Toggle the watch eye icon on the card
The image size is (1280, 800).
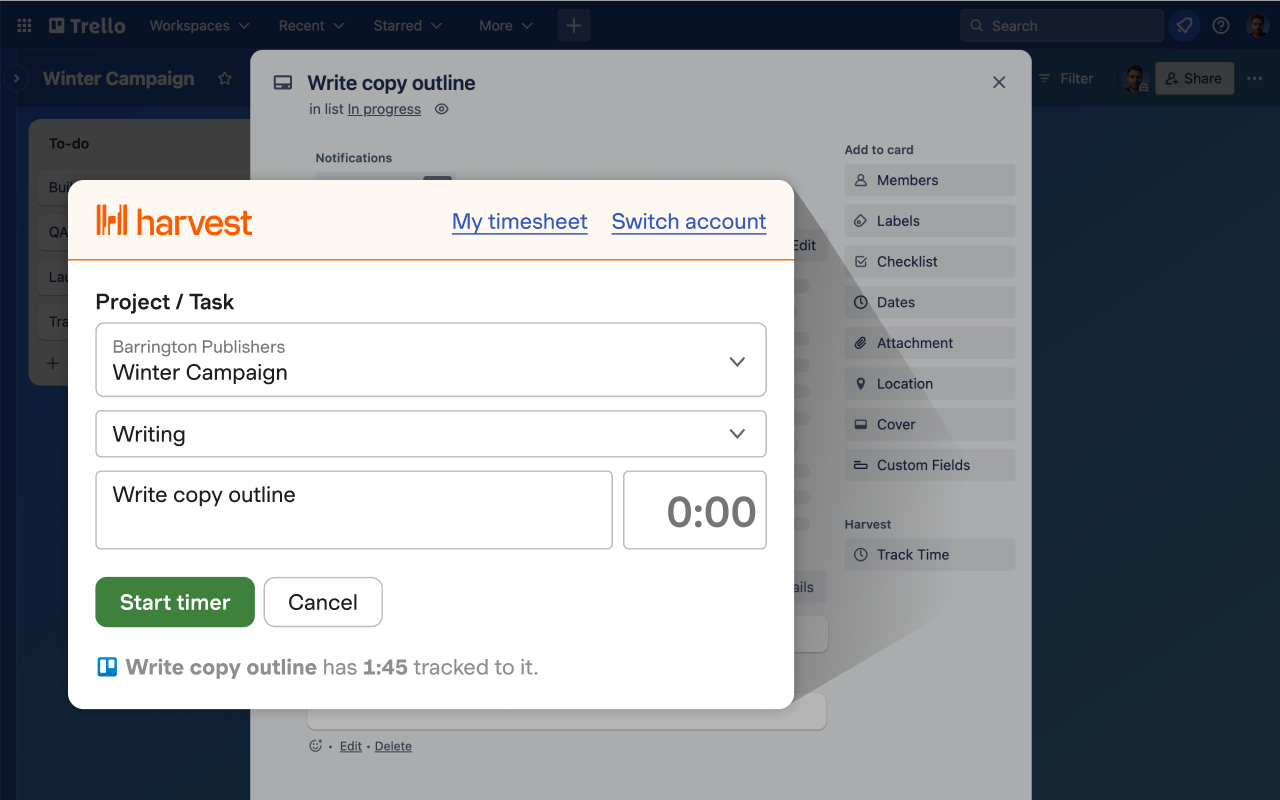pyautogui.click(x=442, y=109)
